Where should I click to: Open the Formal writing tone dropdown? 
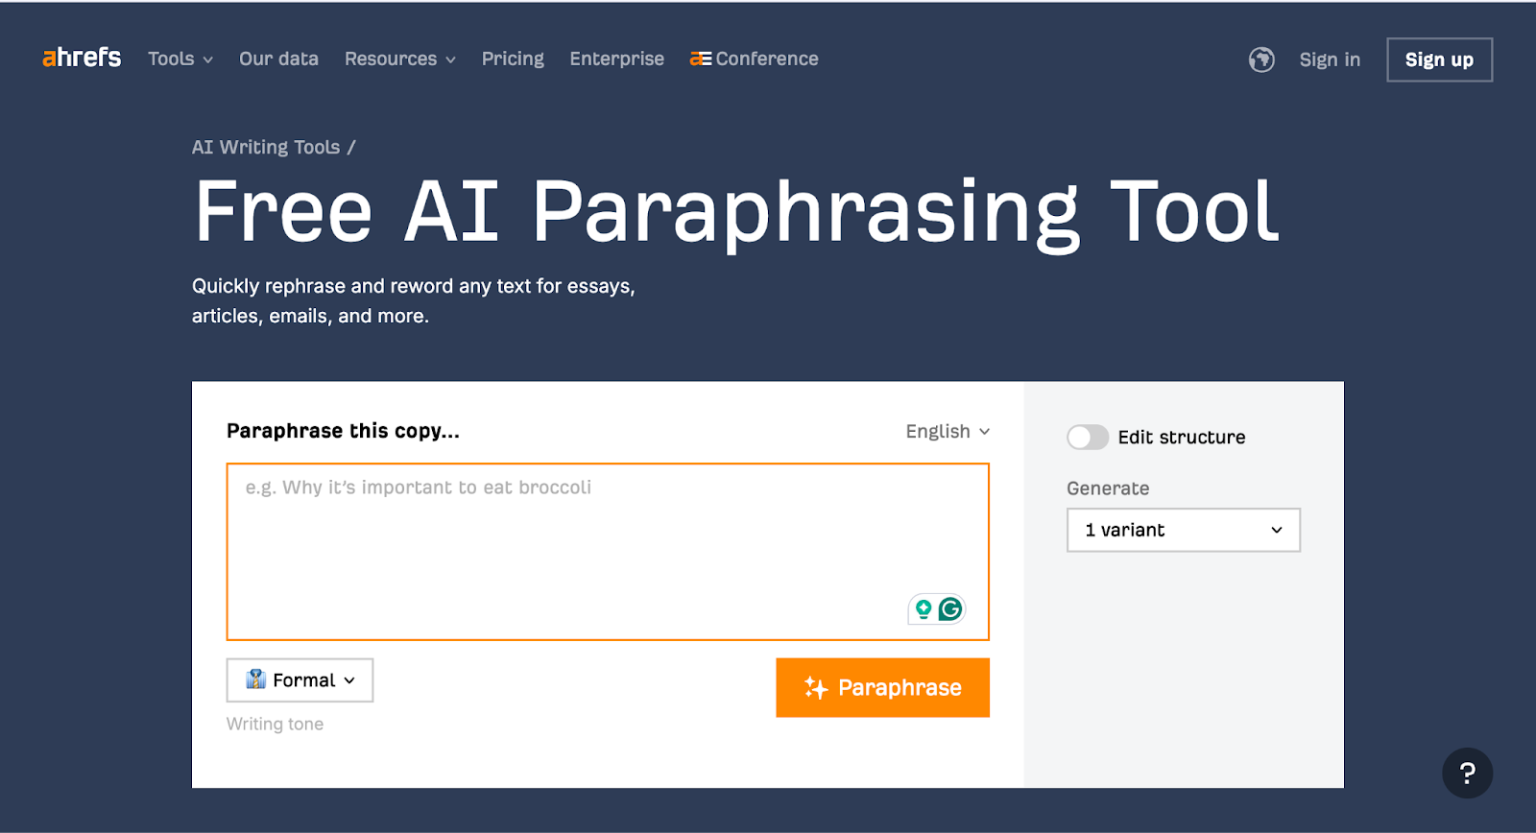tap(300, 680)
